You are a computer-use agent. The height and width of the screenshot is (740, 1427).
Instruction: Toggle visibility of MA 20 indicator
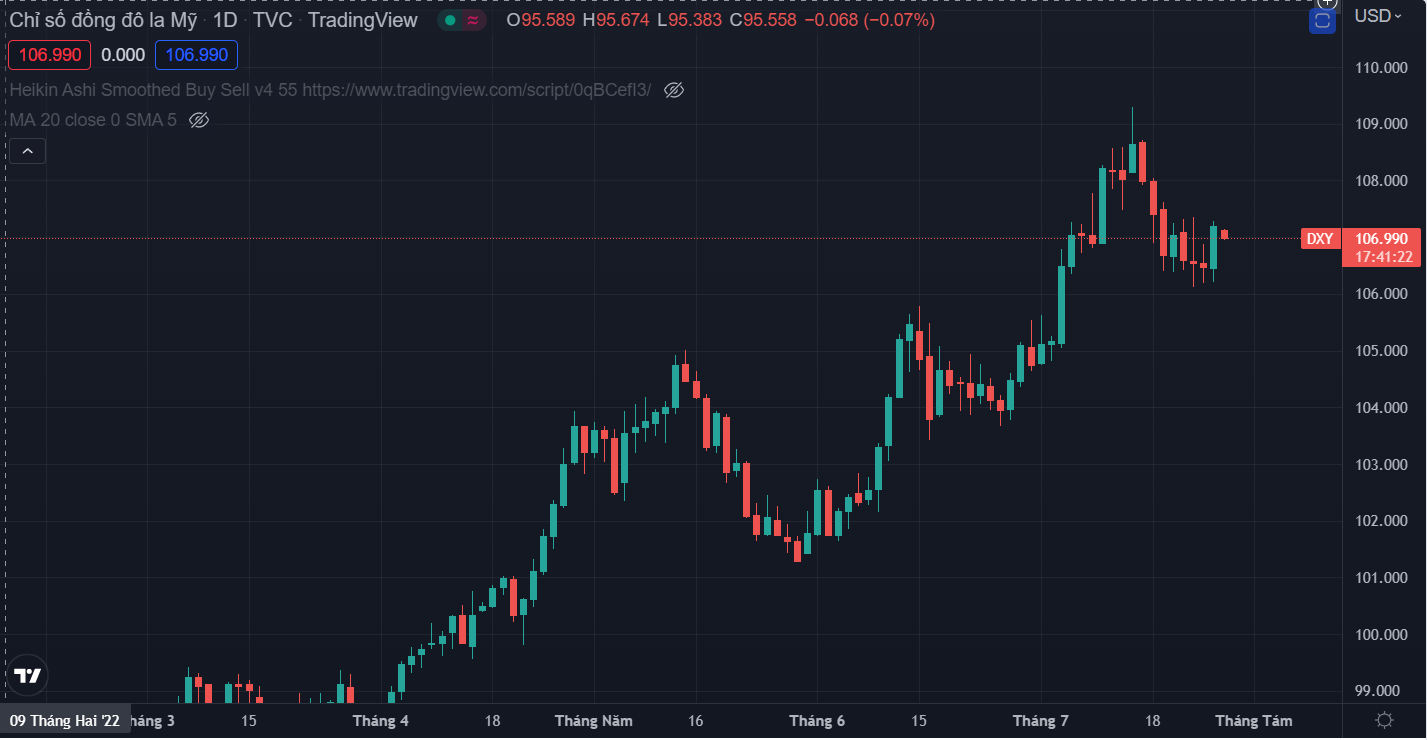pyautogui.click(x=199, y=120)
